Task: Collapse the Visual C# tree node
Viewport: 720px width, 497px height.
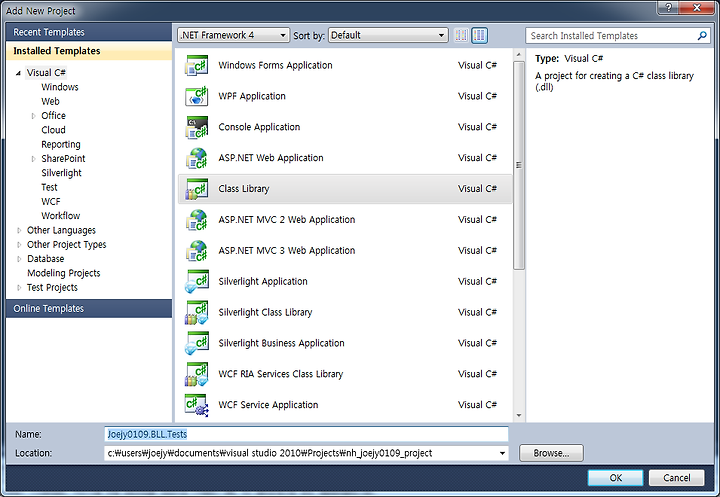Action: click(x=18, y=73)
